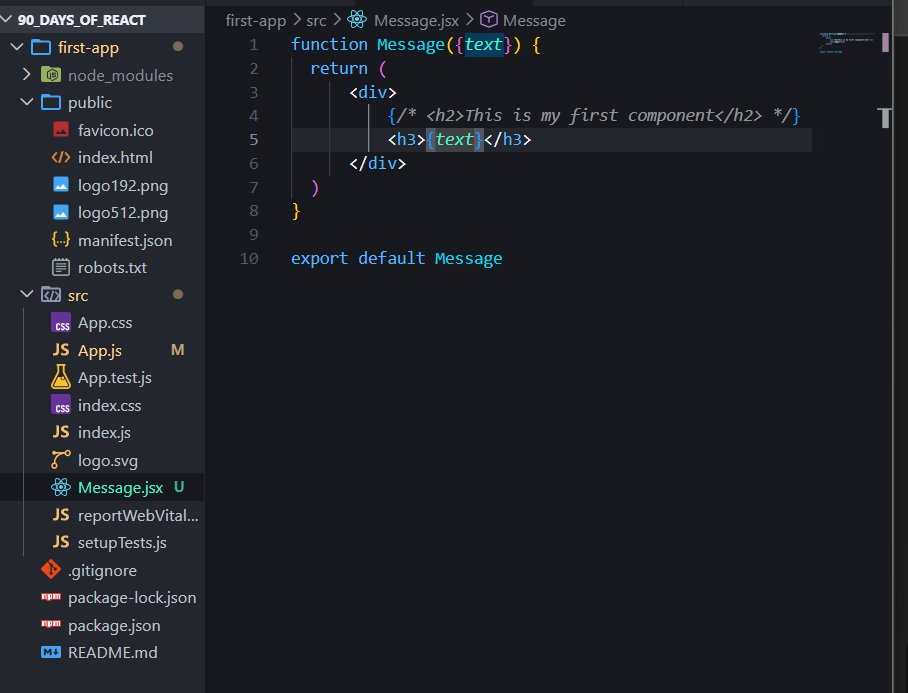Click the React icon in the breadcrumb
The width and height of the screenshot is (908, 693).
click(x=357, y=20)
